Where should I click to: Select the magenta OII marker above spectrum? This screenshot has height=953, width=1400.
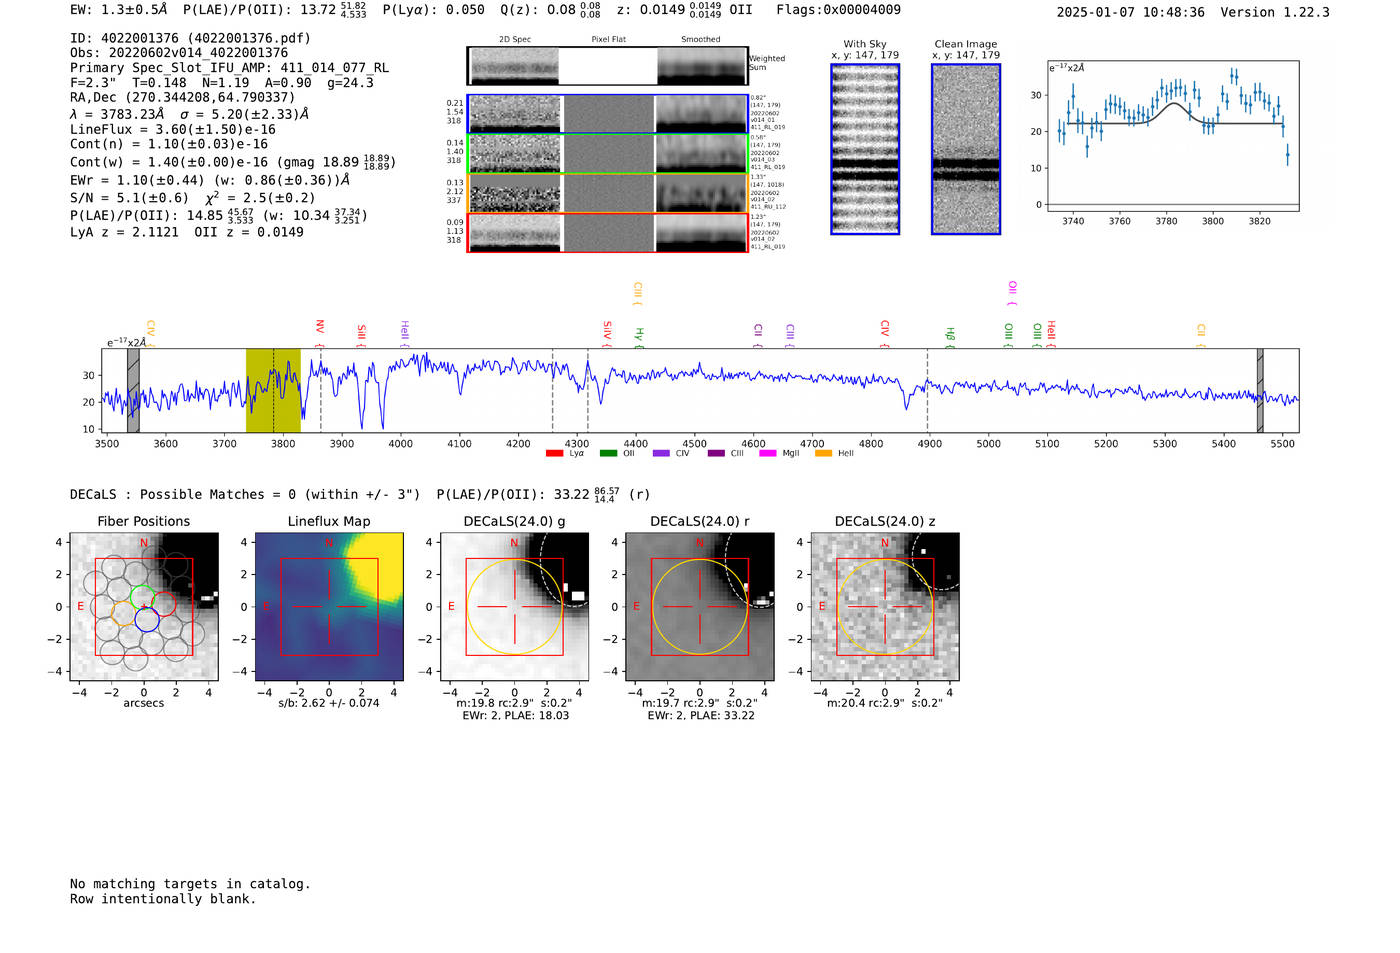tap(1012, 293)
